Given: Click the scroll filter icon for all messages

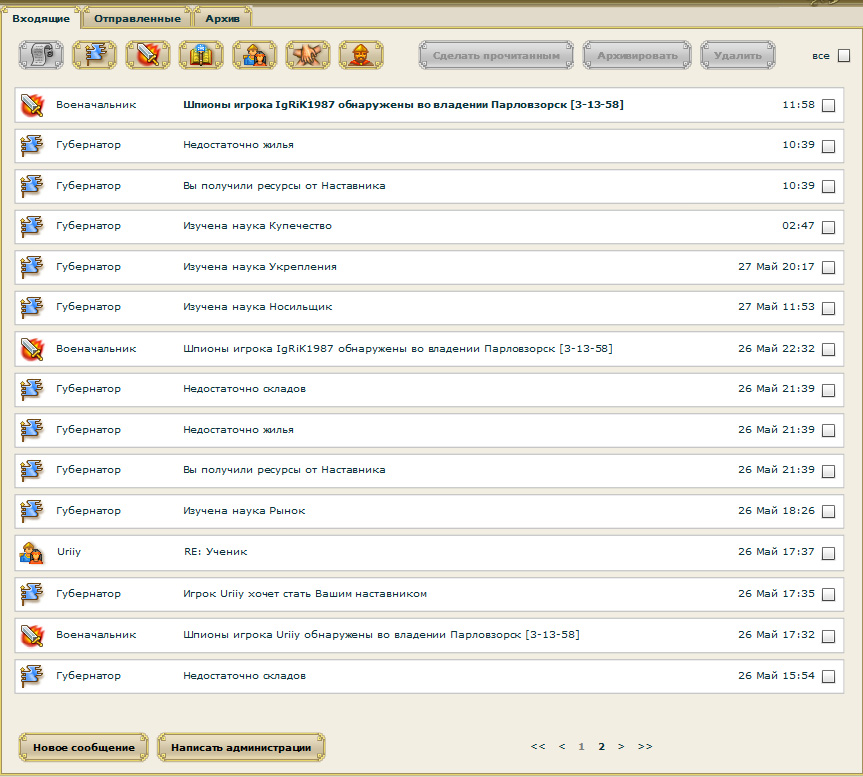Looking at the screenshot, I should tap(41, 55).
